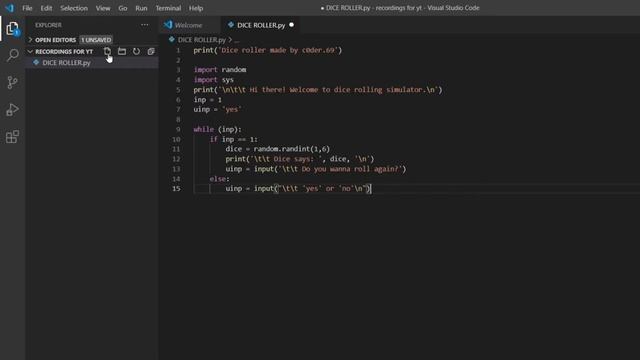
Task: Open the View menu
Action: coord(103,8)
